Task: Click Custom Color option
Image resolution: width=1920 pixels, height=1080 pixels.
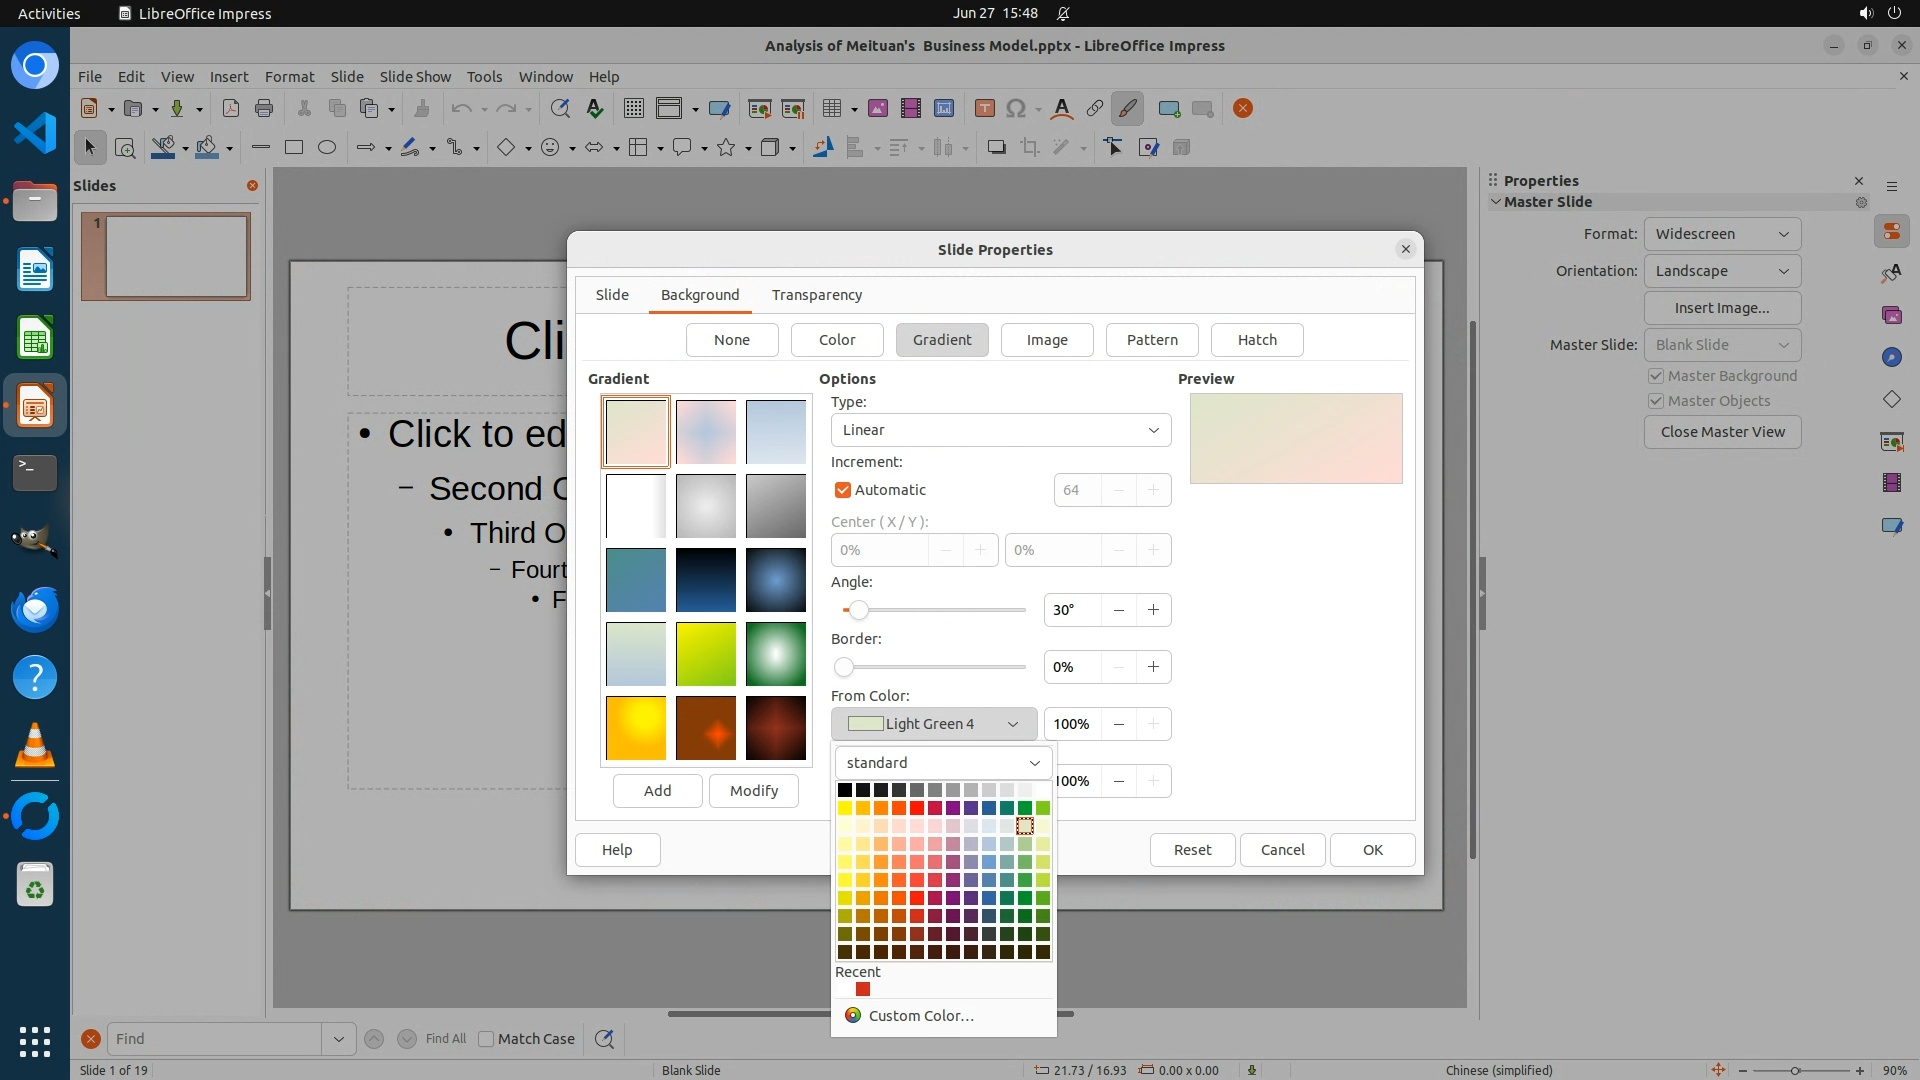Action: [920, 1016]
